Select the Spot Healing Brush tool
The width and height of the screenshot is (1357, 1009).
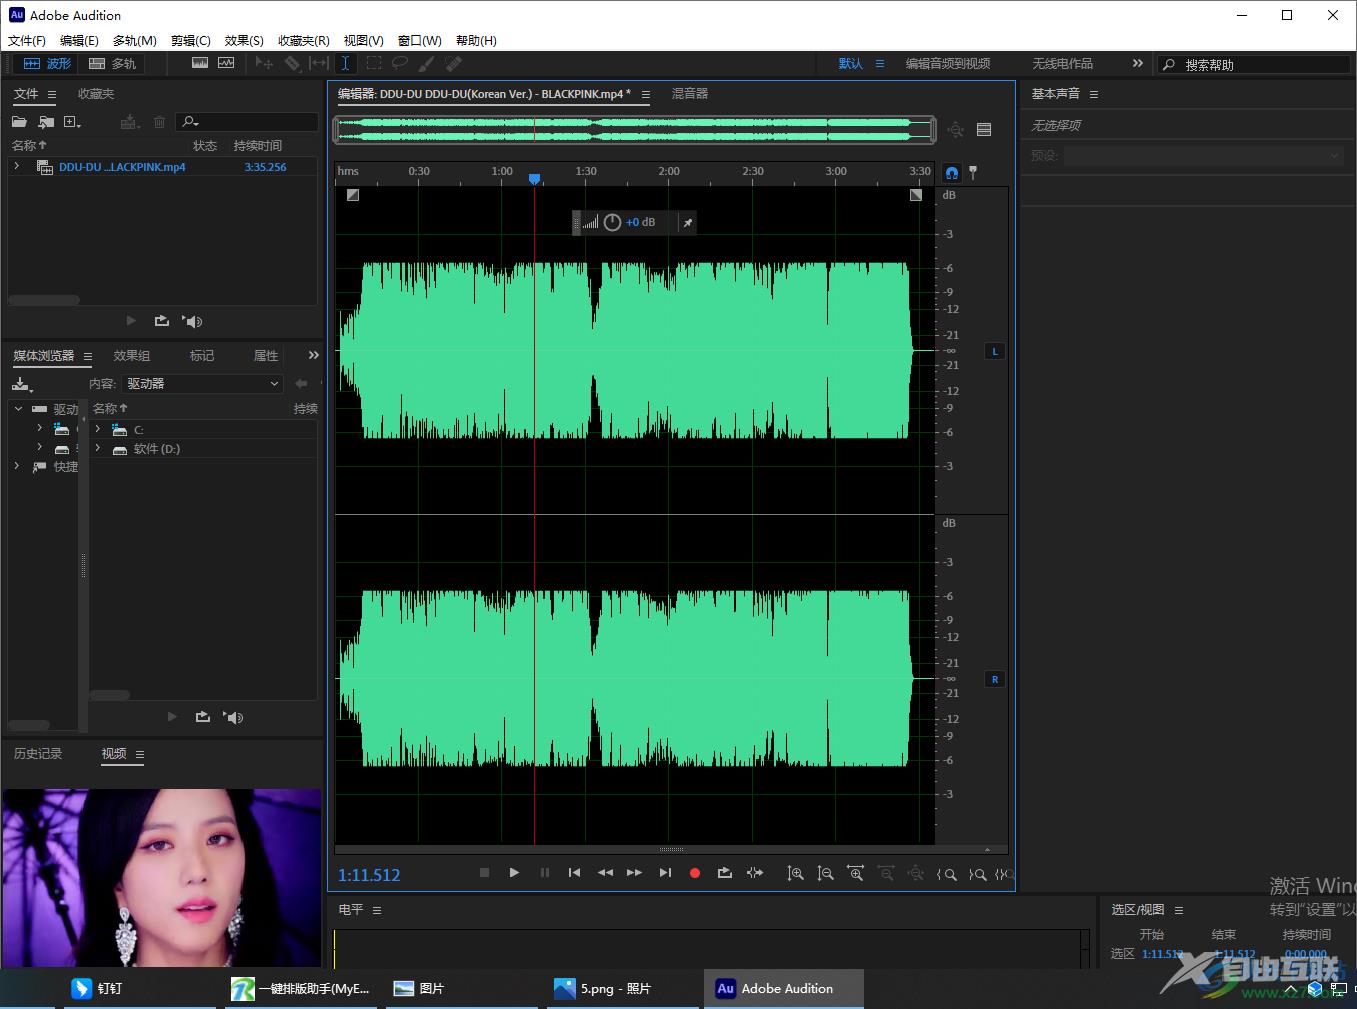[x=454, y=63]
